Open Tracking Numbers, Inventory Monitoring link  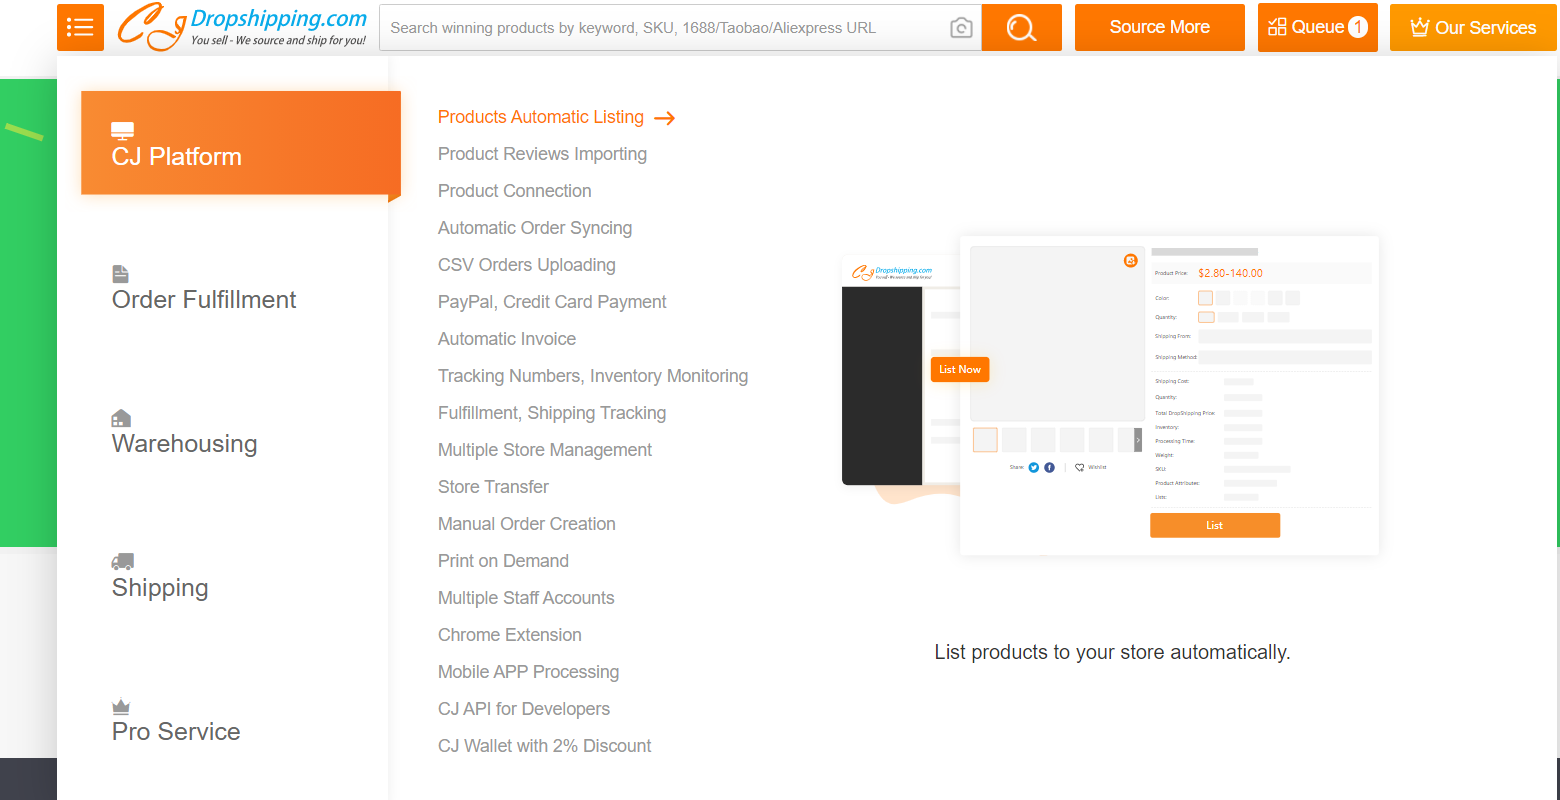593,376
